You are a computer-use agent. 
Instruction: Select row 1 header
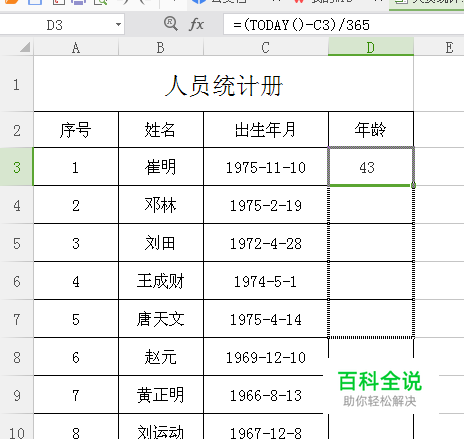16,84
